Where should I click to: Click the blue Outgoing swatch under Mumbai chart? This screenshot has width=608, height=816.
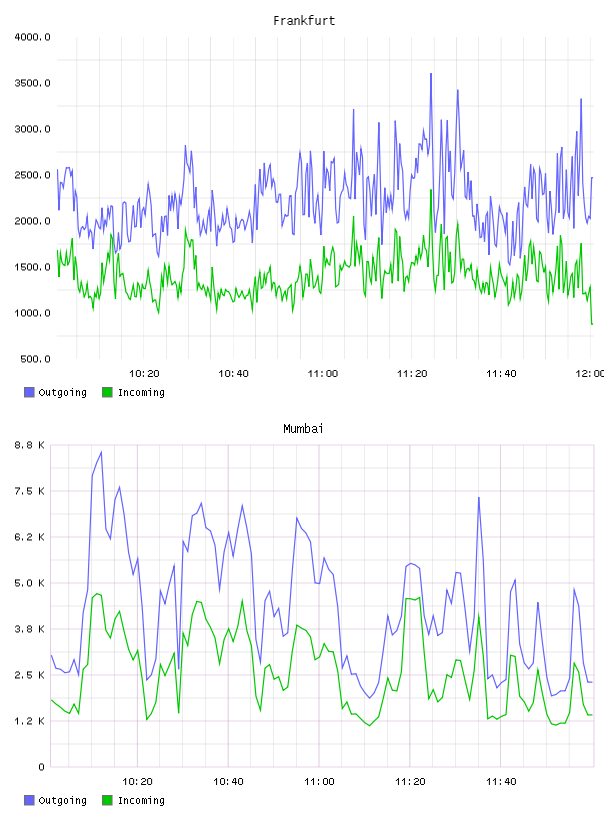[29, 800]
